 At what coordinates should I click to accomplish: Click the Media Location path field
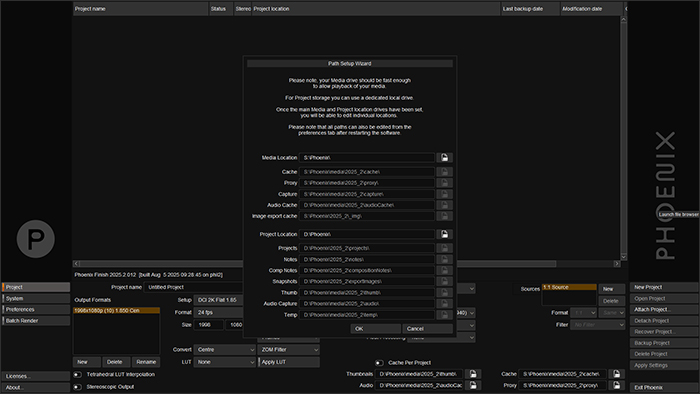click(x=367, y=158)
